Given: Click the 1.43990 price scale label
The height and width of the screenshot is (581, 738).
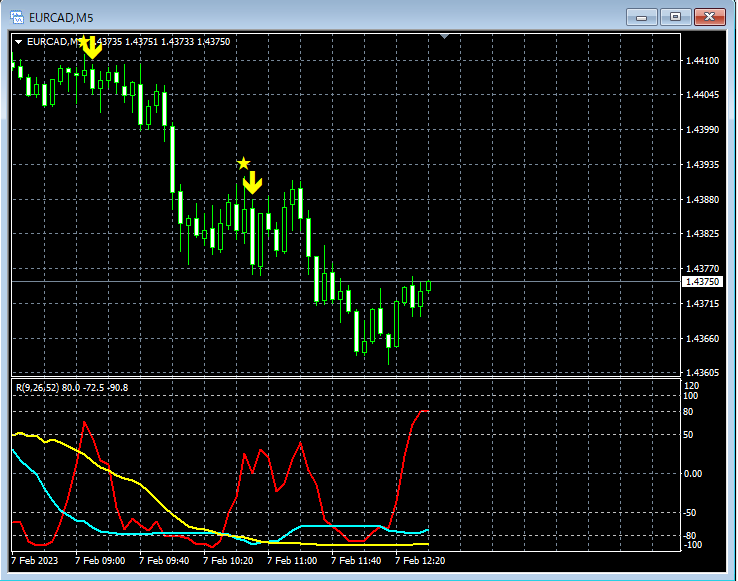Looking at the screenshot, I should pos(702,129).
